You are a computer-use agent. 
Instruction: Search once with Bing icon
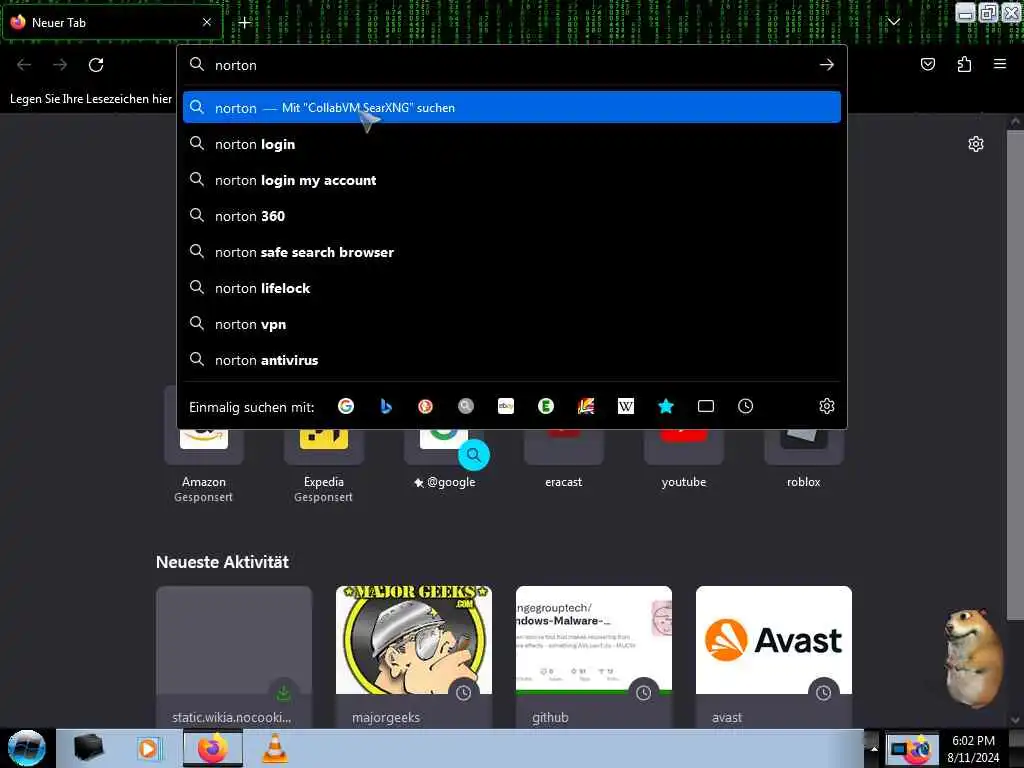click(x=386, y=406)
